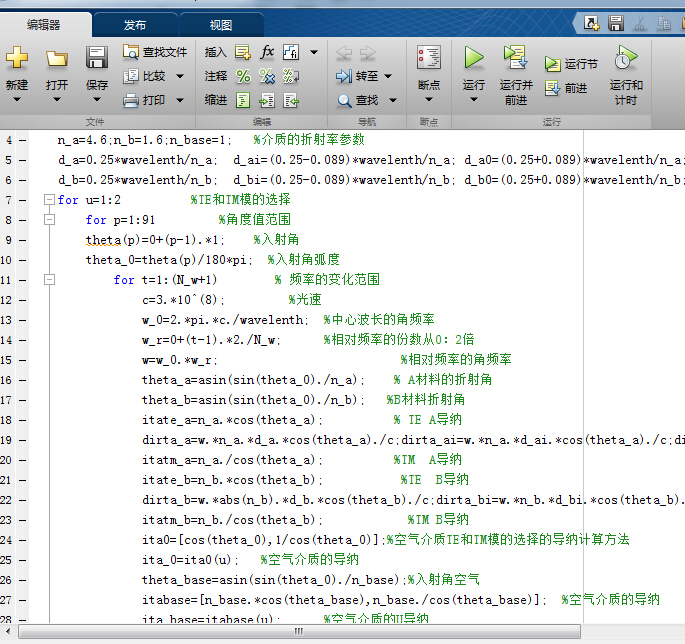Toggle breakpoint dash on line 4
This screenshot has width=685, height=644.
[x=23, y=140]
